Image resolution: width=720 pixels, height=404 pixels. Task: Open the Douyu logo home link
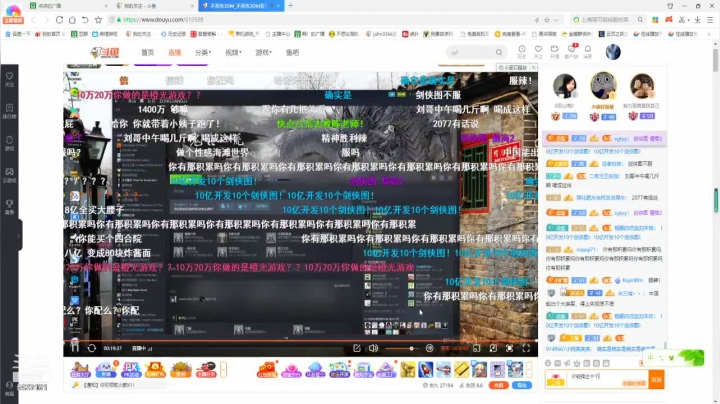105,52
